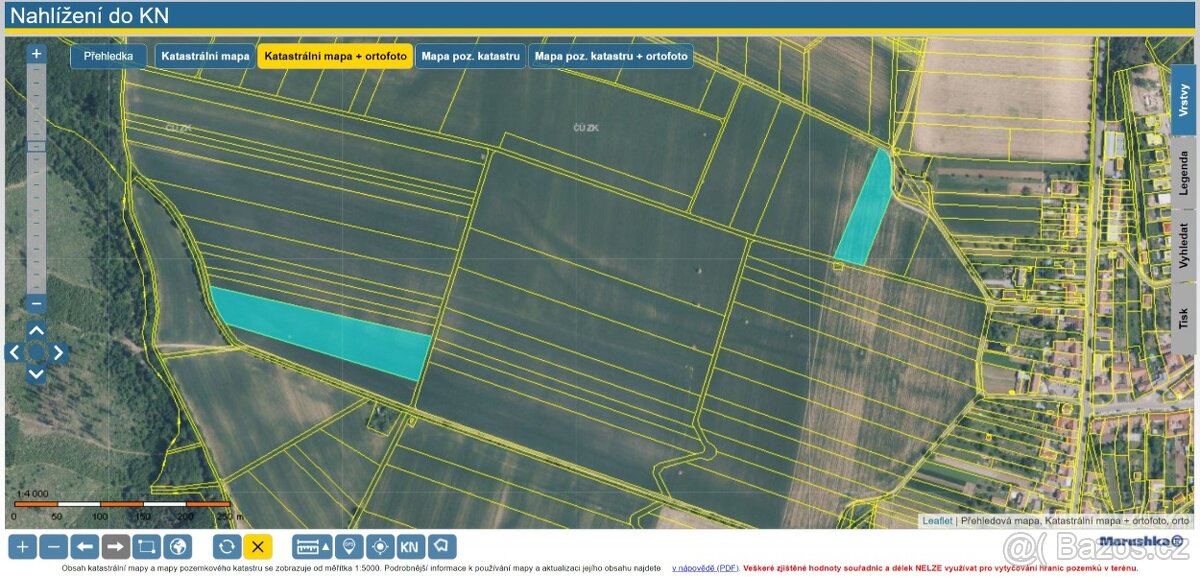Click the vertical zoom slider handle
Viewport: 1200px width, 577px height.
(36, 146)
